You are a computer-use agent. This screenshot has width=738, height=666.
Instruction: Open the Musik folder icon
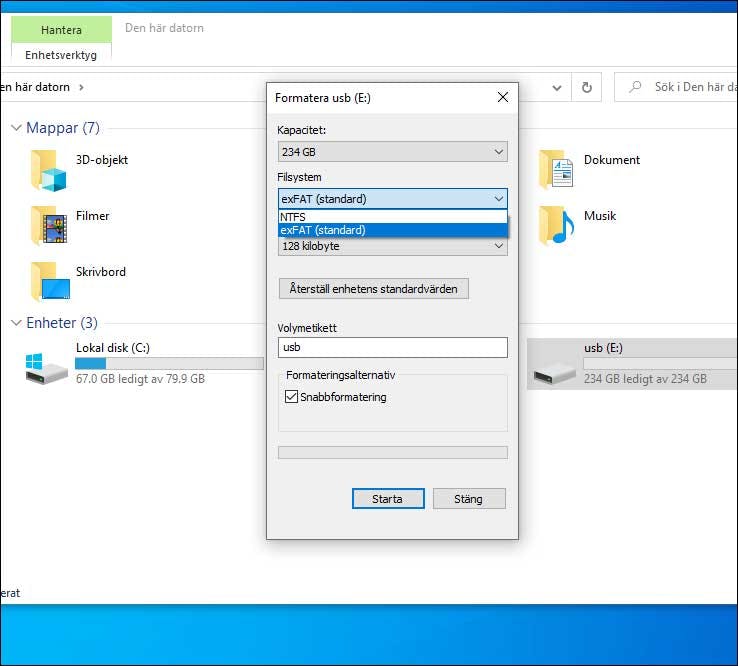[x=556, y=226]
